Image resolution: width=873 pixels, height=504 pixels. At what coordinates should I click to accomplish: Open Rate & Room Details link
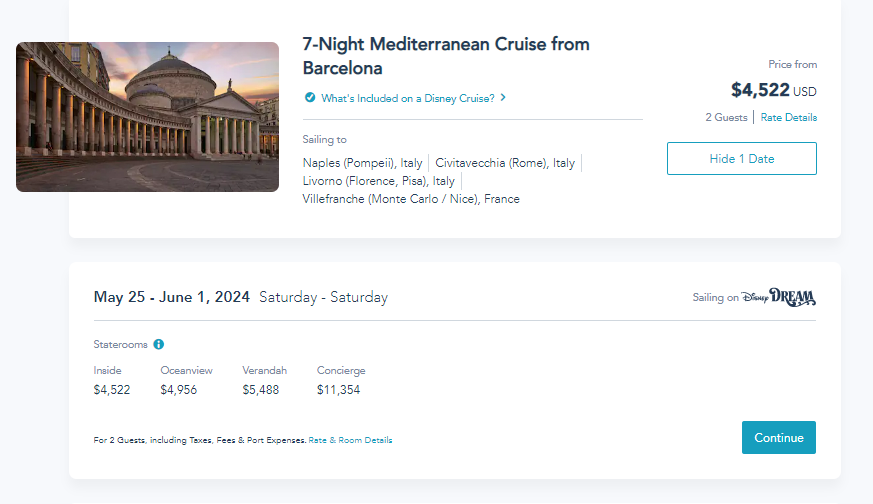(x=350, y=440)
